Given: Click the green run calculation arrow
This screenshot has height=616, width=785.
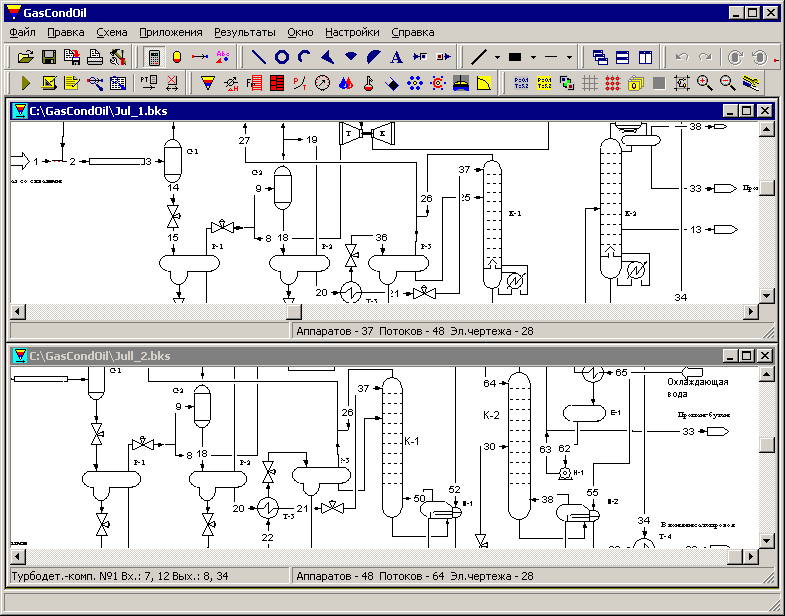Looking at the screenshot, I should click(x=26, y=83).
